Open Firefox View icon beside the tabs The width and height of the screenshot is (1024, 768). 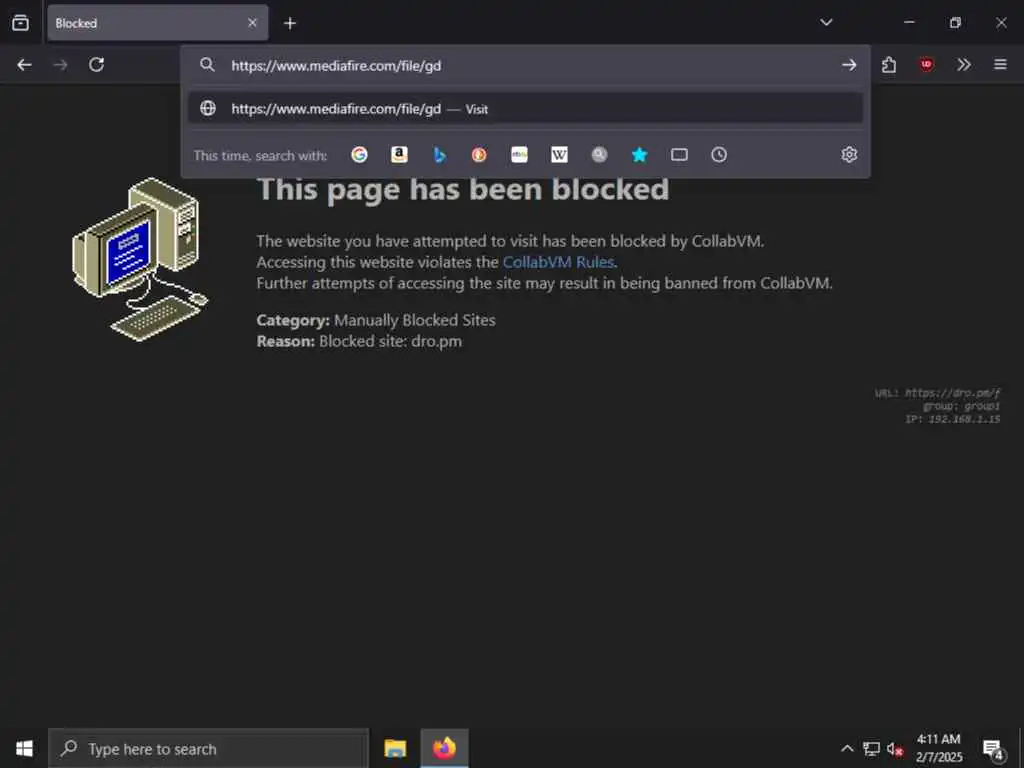[x=20, y=23]
